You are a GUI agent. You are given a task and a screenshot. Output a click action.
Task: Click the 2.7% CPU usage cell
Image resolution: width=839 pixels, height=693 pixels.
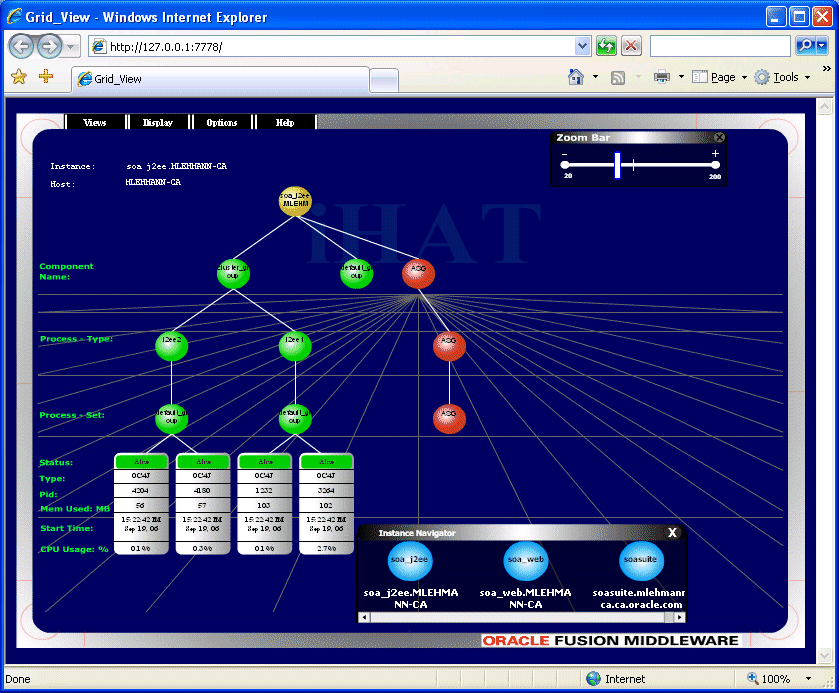tap(326, 549)
